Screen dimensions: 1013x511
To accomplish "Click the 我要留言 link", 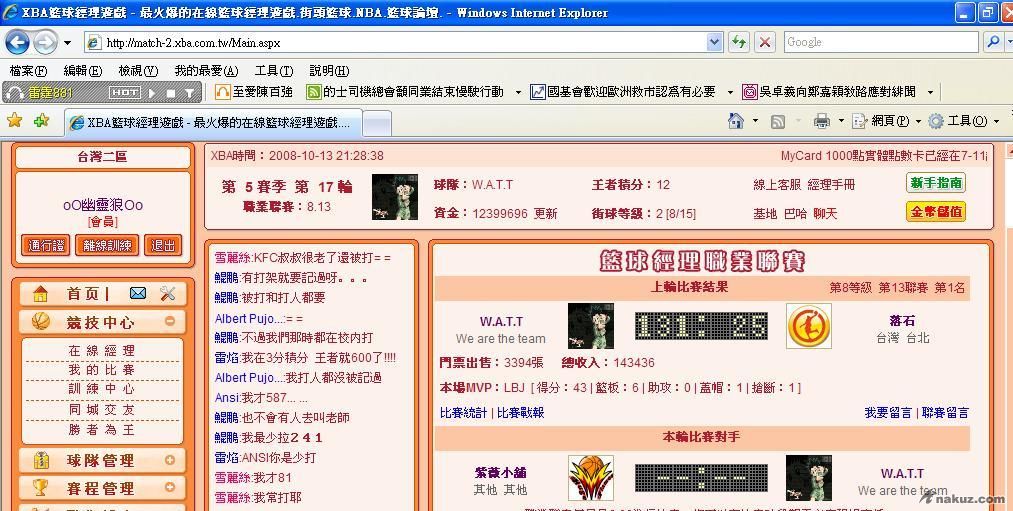I will pyautogui.click(x=888, y=413).
